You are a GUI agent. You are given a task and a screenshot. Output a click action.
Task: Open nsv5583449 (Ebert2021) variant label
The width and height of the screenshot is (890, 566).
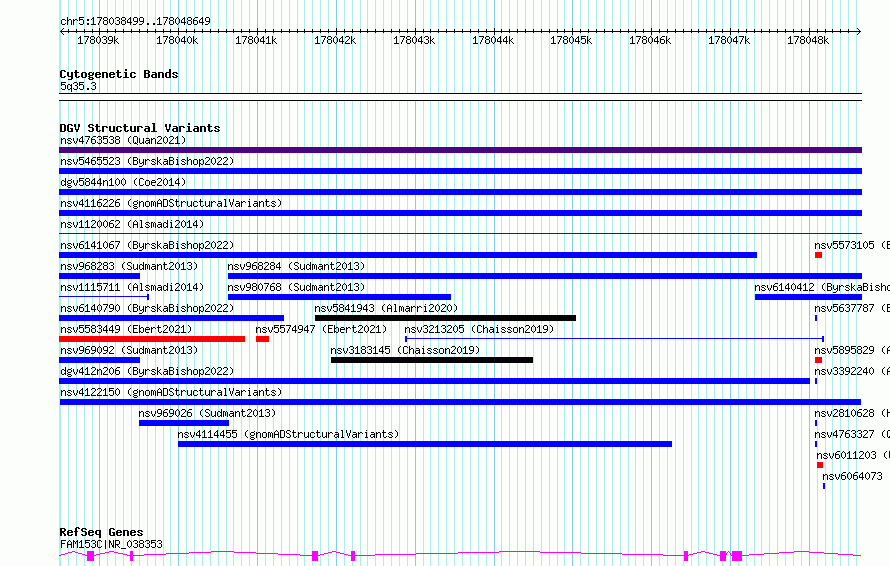coord(126,329)
